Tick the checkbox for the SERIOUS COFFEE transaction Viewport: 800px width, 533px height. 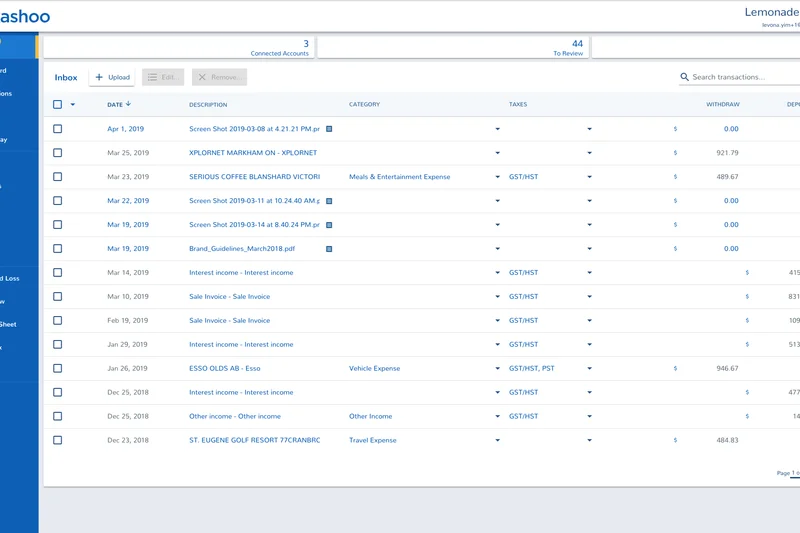point(58,177)
